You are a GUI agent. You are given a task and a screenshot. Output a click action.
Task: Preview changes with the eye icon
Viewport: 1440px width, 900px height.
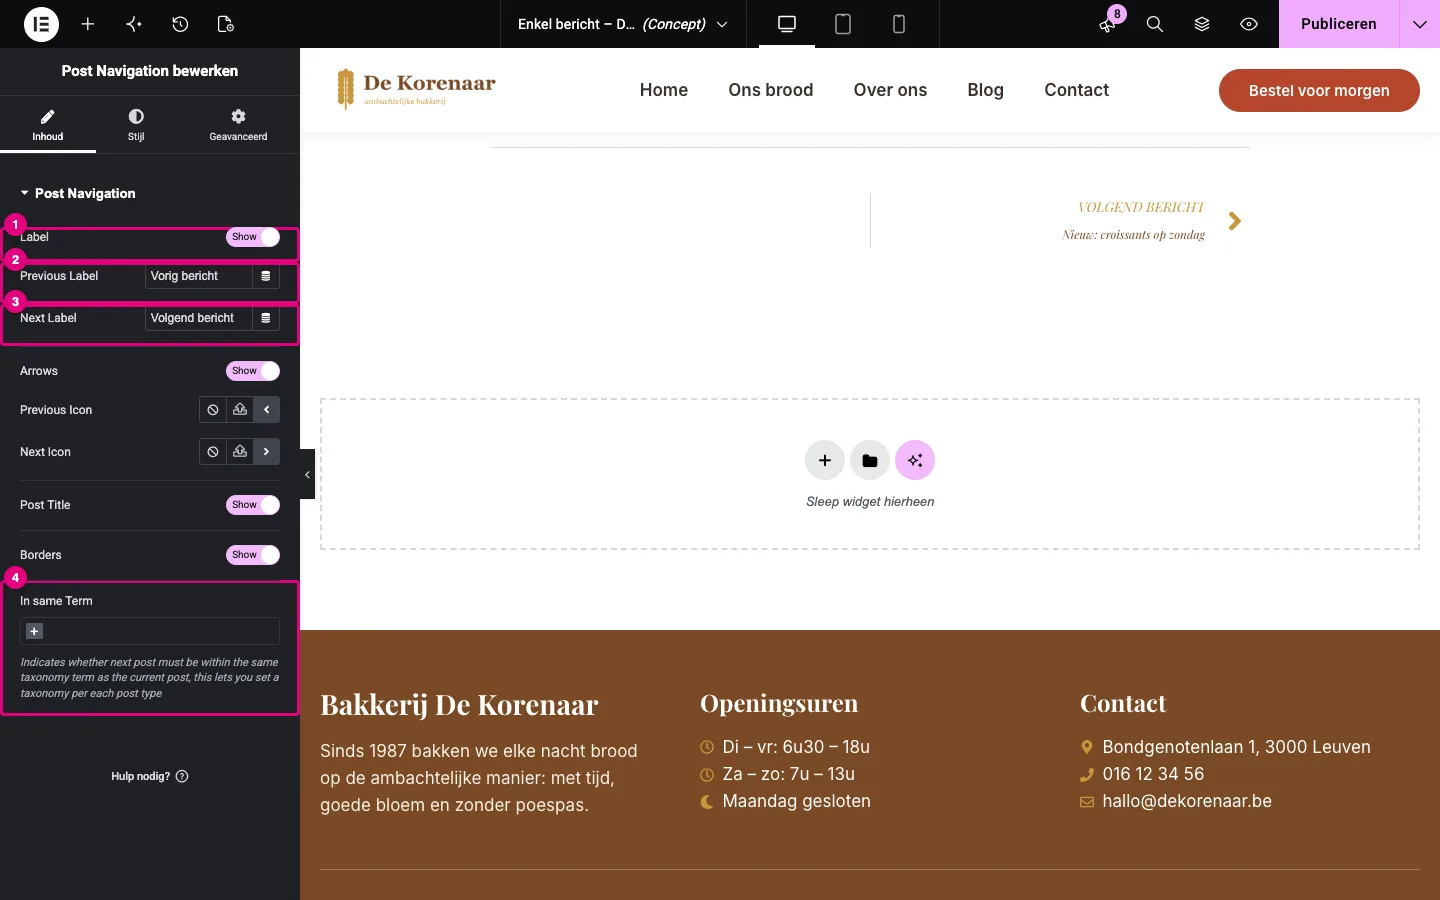pyautogui.click(x=1249, y=24)
